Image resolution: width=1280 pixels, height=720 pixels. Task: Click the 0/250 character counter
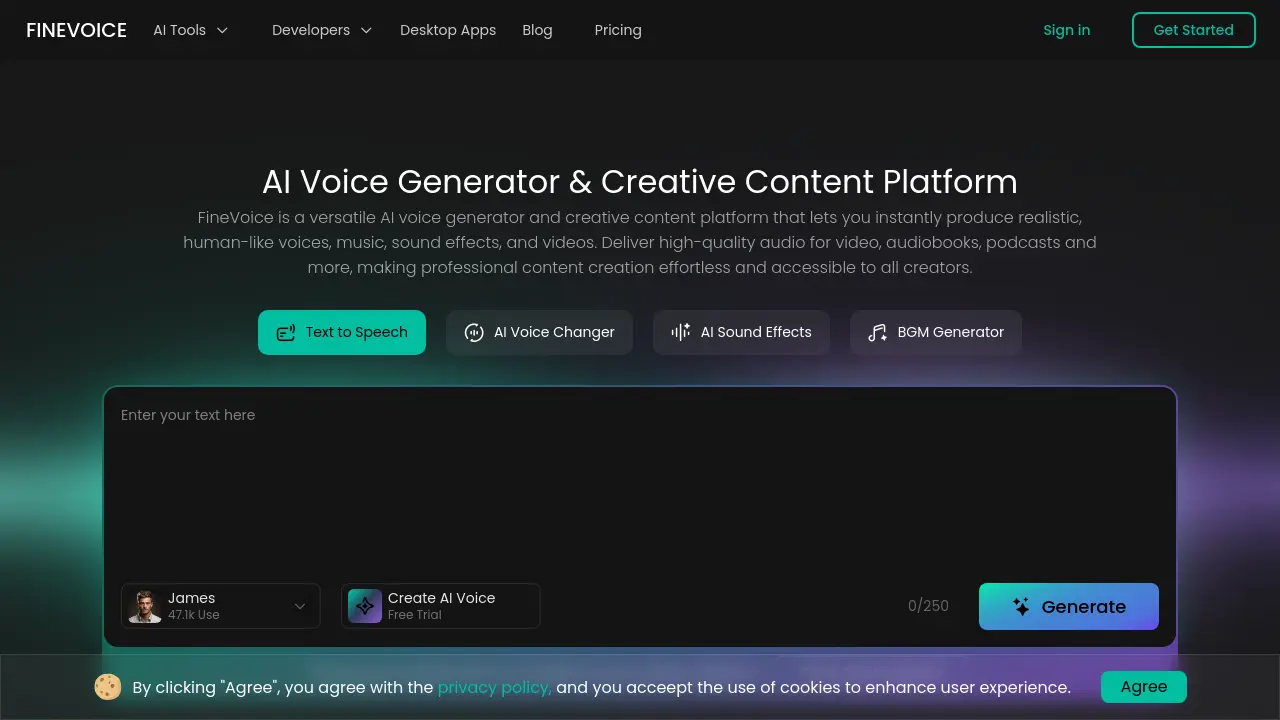(x=928, y=606)
